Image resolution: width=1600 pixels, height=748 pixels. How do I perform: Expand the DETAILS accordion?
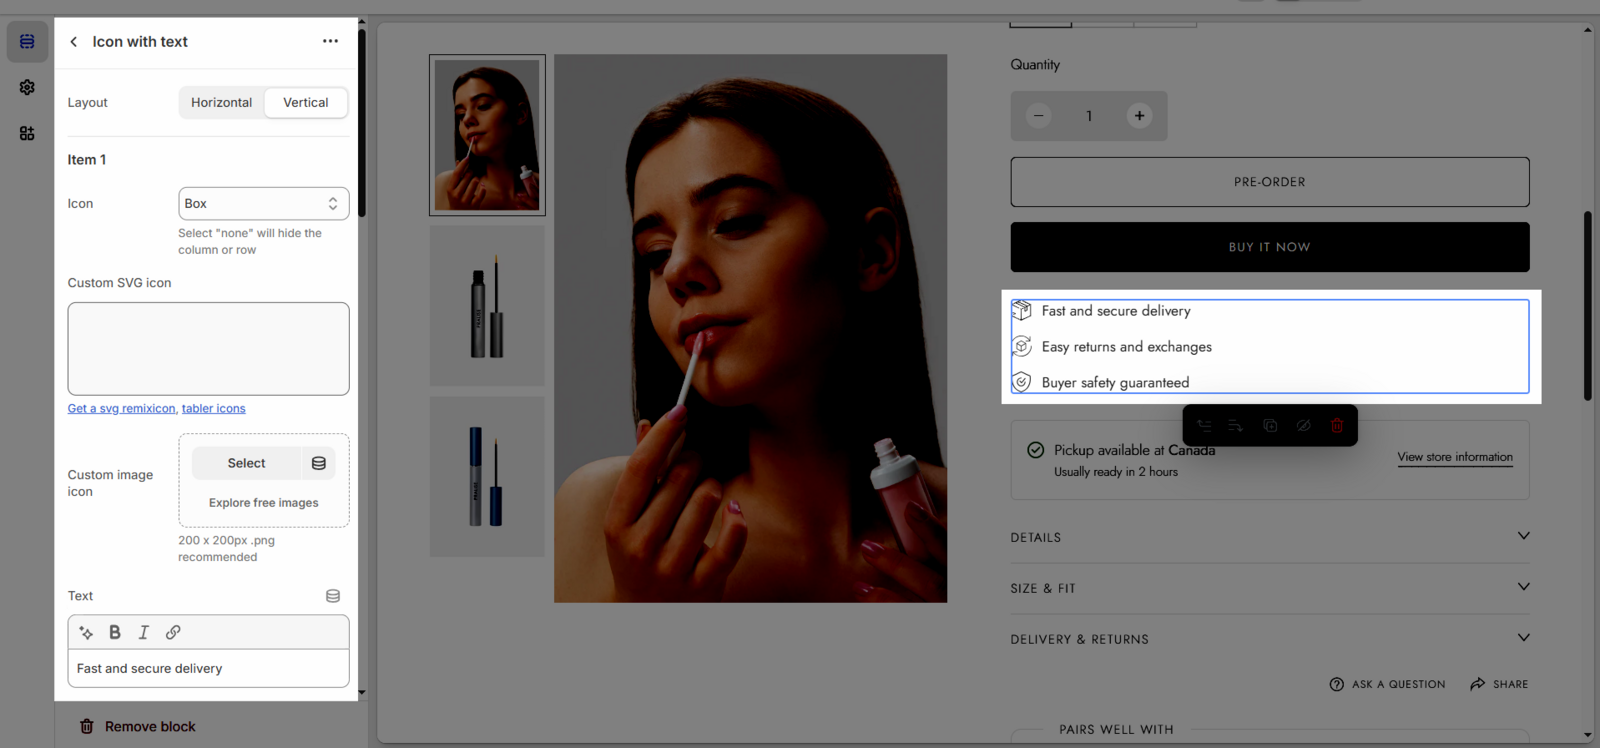[1269, 537]
